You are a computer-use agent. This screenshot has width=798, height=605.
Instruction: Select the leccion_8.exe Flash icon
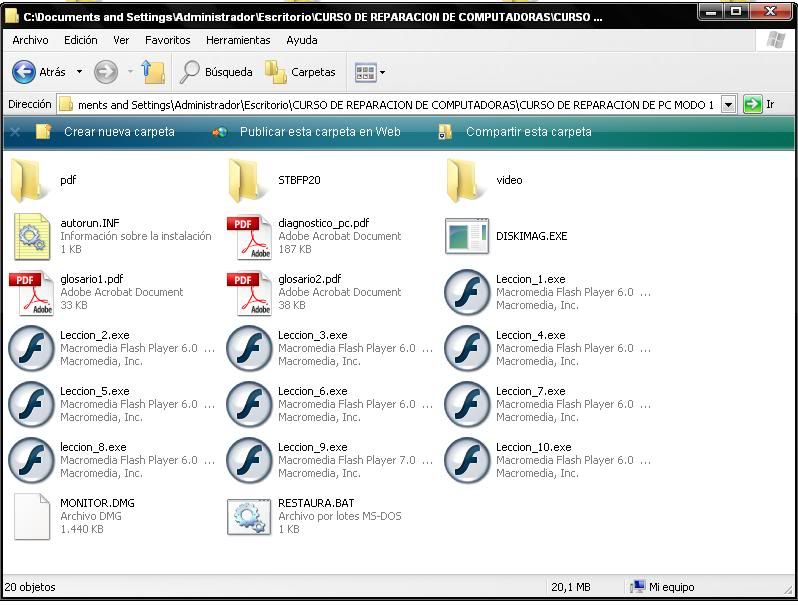point(31,460)
